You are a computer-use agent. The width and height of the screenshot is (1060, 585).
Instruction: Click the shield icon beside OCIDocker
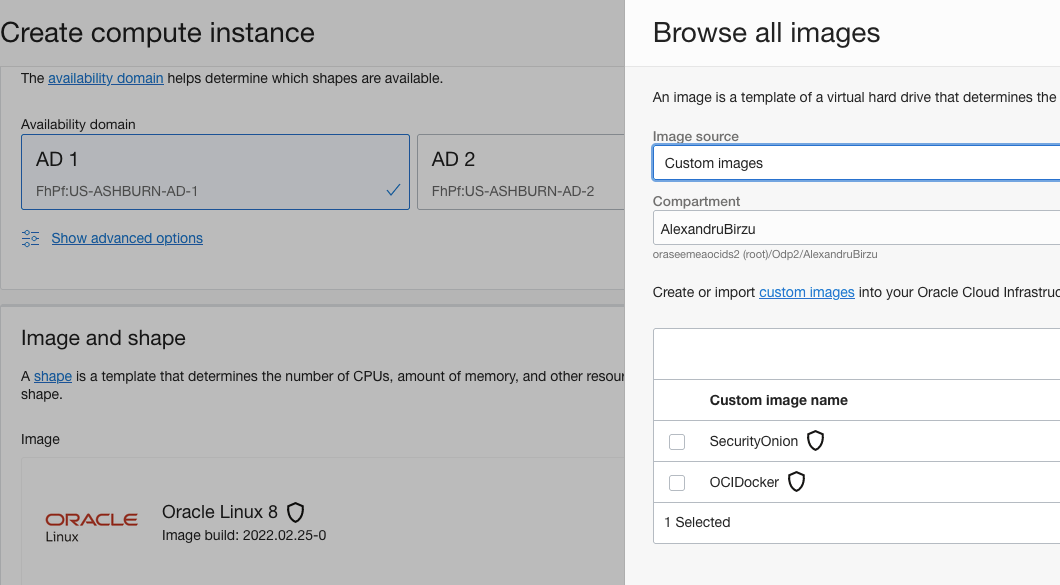tap(796, 482)
